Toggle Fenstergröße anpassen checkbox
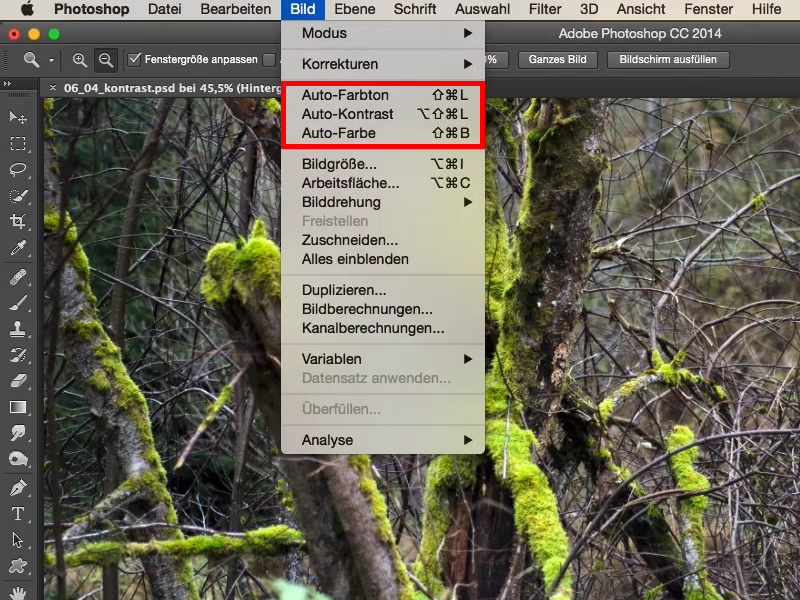 tap(134, 60)
